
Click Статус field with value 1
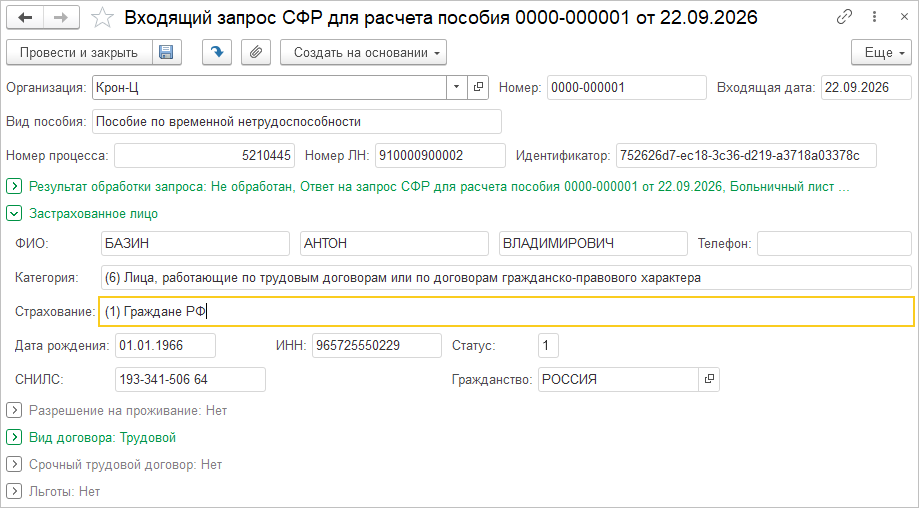[548, 345]
